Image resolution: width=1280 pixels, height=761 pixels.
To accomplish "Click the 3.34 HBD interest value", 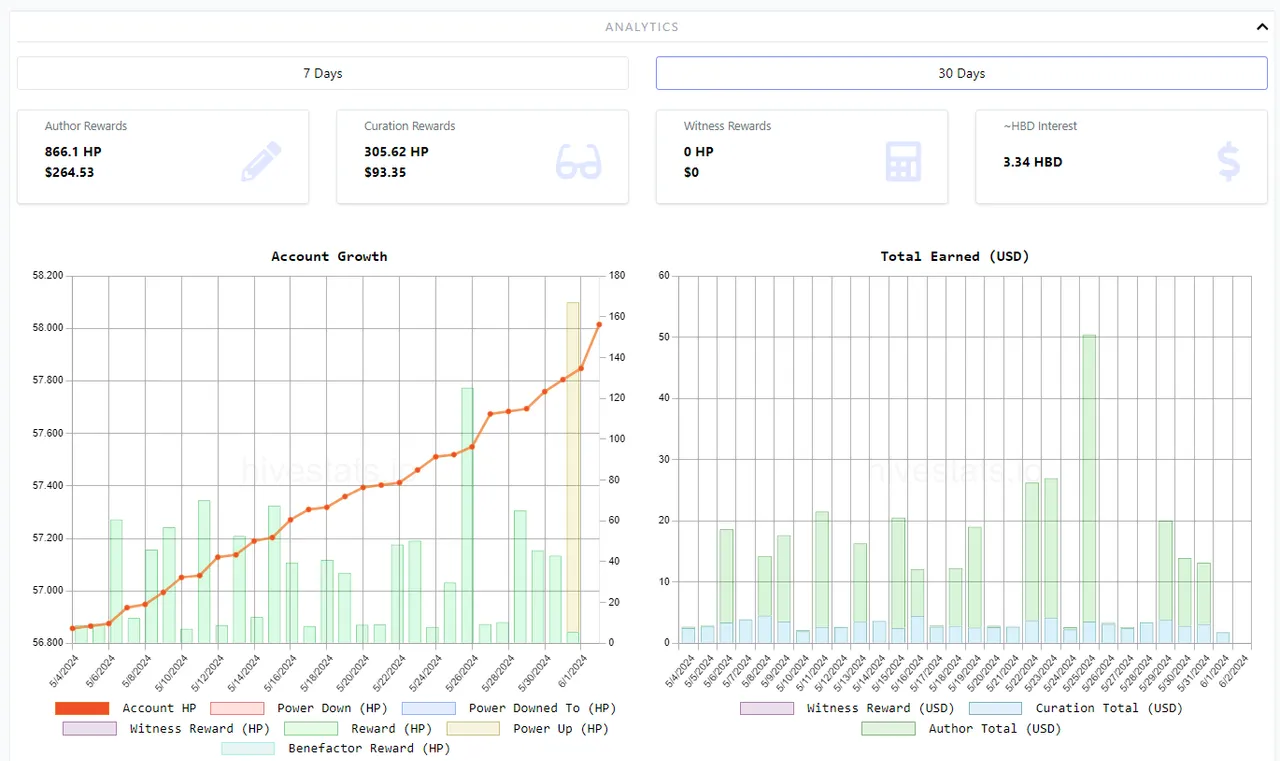I will (1033, 162).
